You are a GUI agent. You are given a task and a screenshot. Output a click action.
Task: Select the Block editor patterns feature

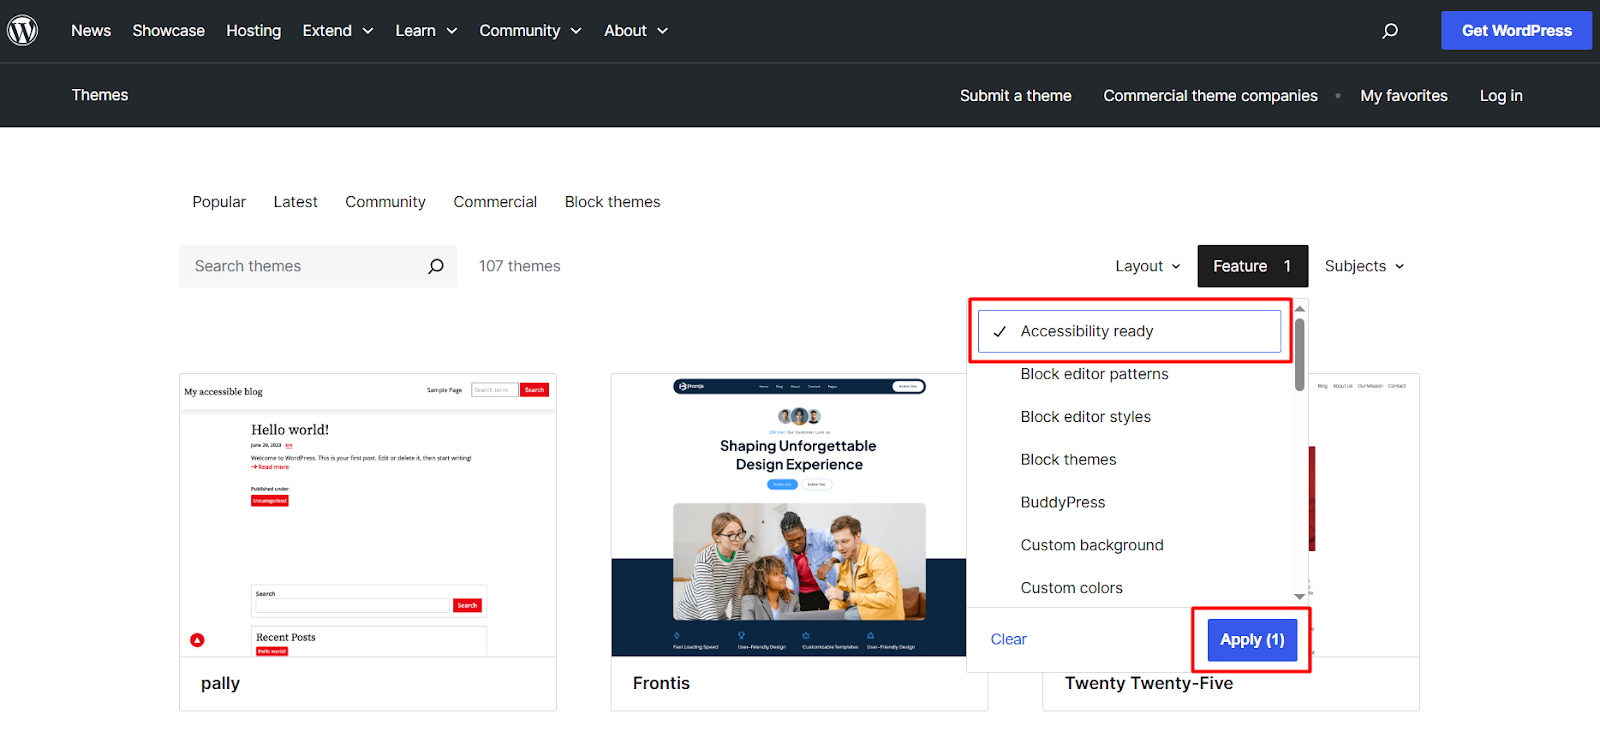[1094, 374]
